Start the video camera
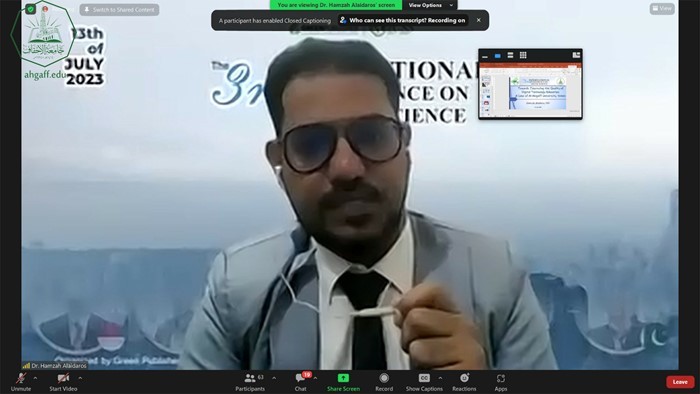The height and width of the screenshot is (394, 700). pos(63,382)
